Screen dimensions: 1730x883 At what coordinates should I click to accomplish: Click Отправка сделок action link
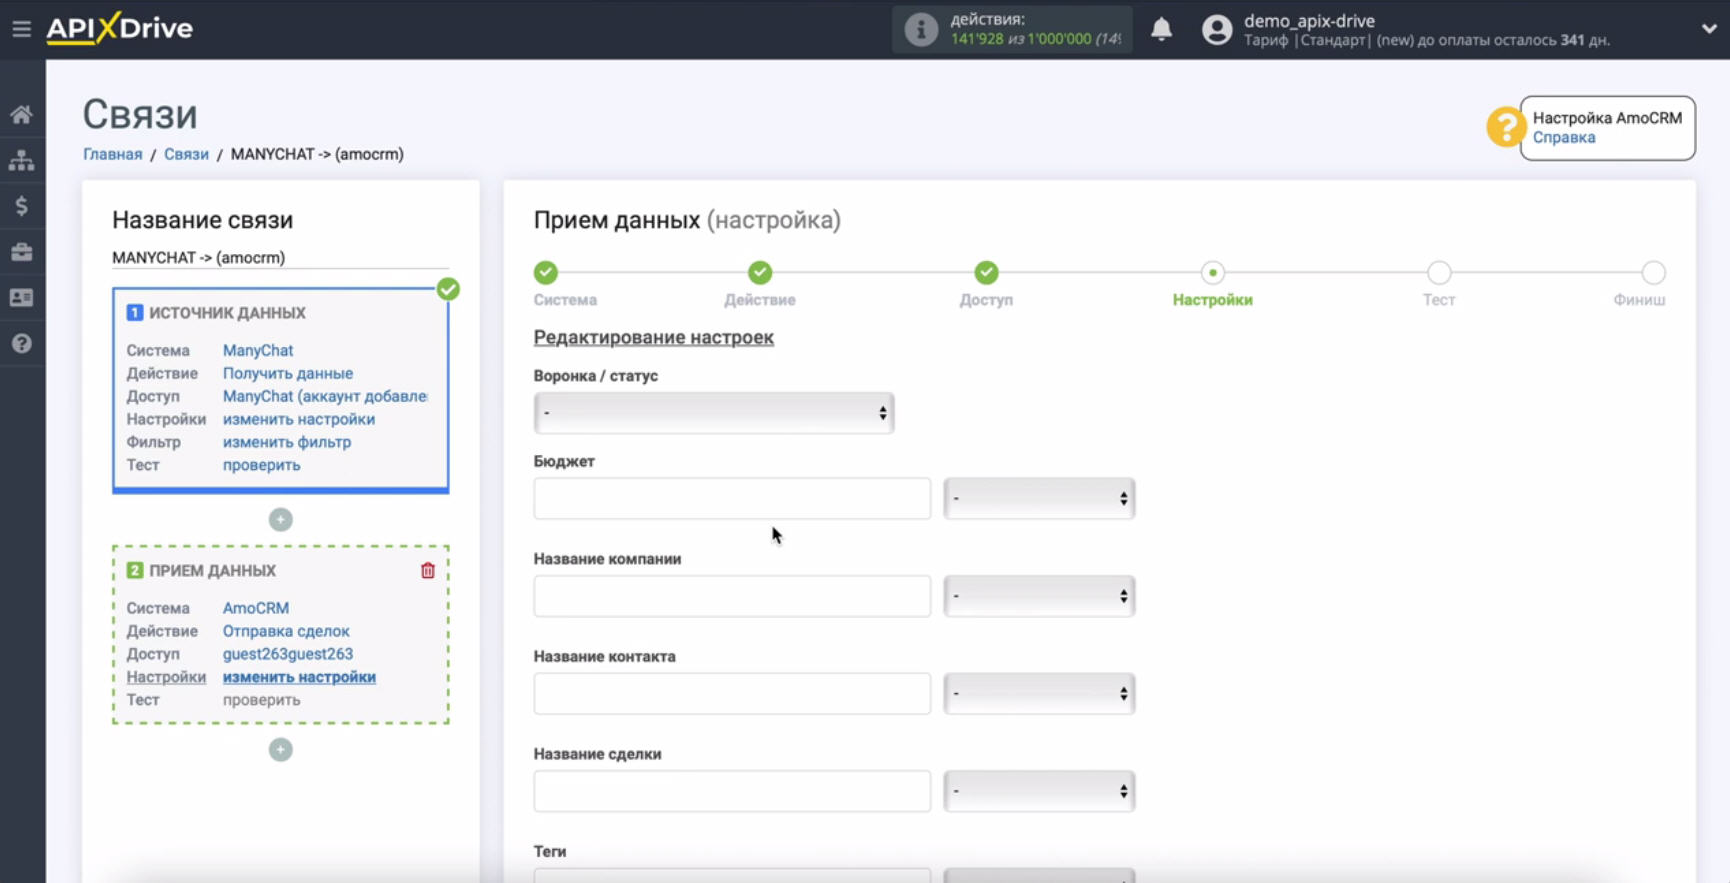[286, 631]
